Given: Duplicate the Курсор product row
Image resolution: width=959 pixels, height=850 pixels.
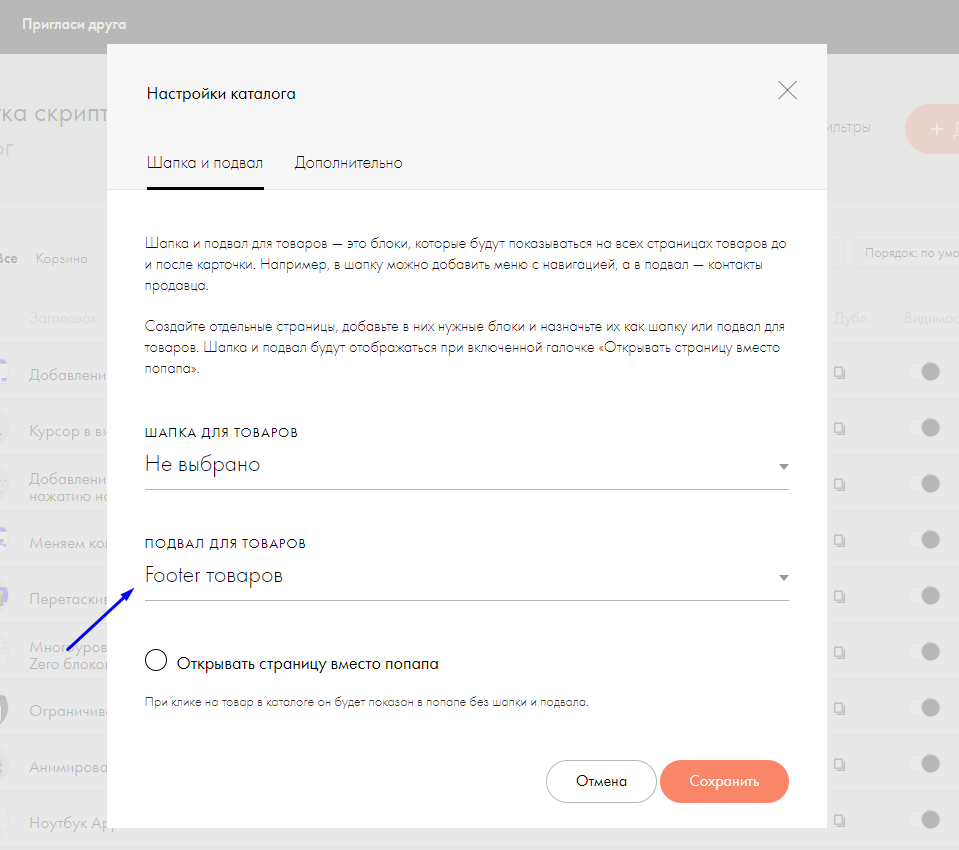Looking at the screenshot, I should tap(840, 428).
